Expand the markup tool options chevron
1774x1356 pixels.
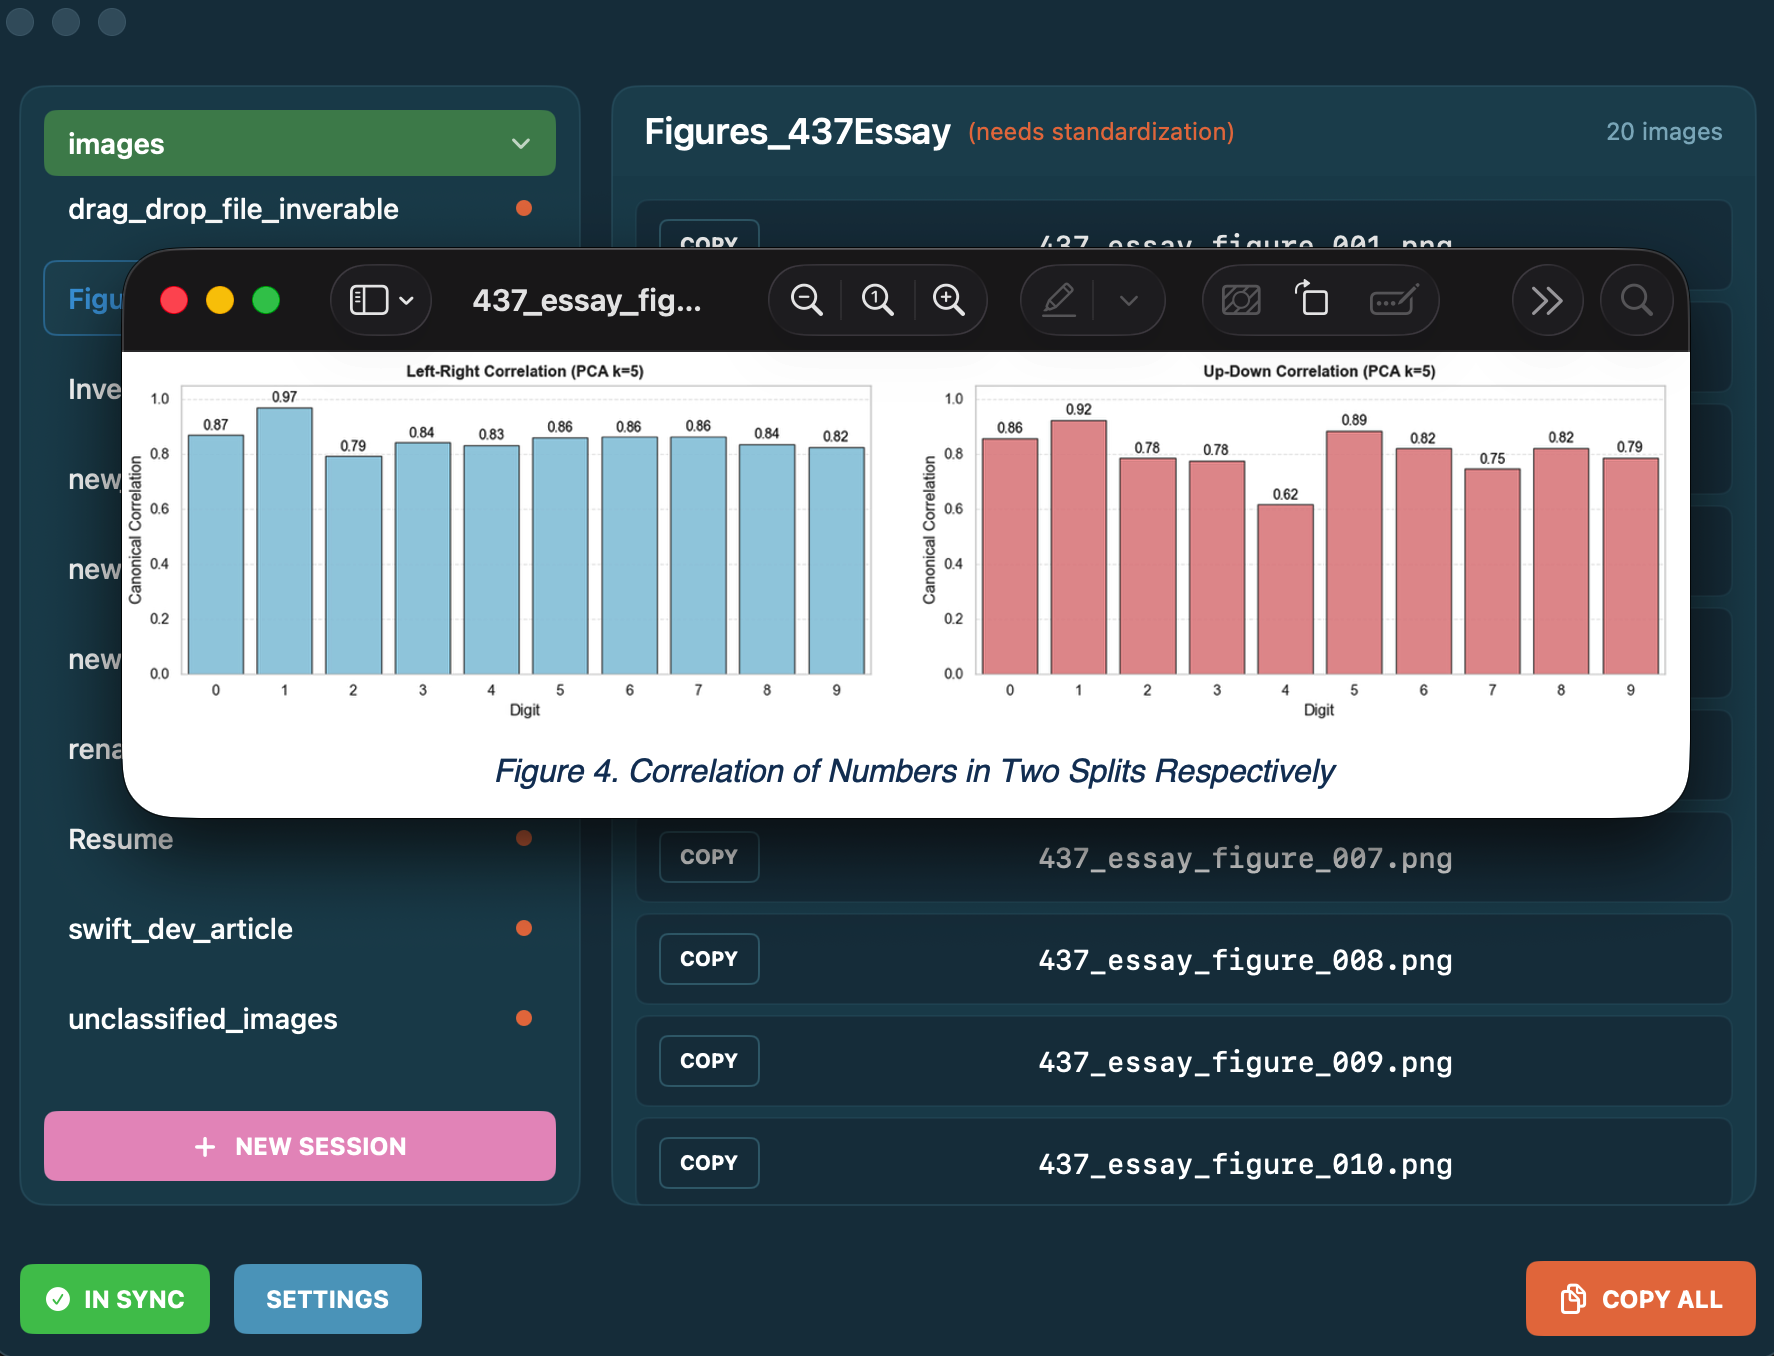(x=1129, y=300)
